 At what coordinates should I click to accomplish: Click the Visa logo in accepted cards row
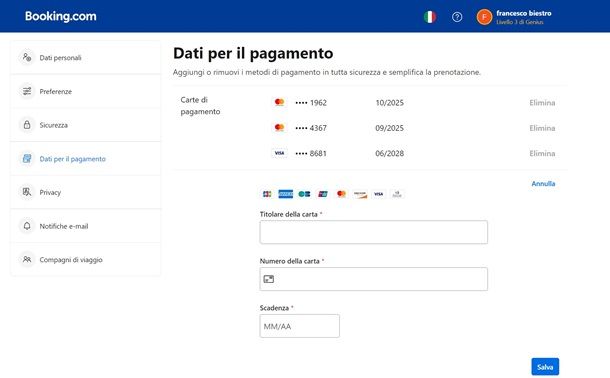click(379, 194)
